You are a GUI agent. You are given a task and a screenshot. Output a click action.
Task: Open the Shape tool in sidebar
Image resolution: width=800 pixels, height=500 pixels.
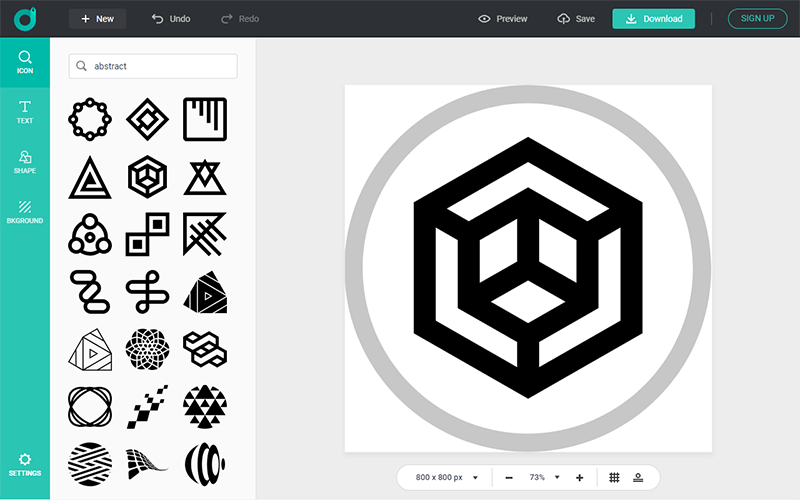click(25, 161)
